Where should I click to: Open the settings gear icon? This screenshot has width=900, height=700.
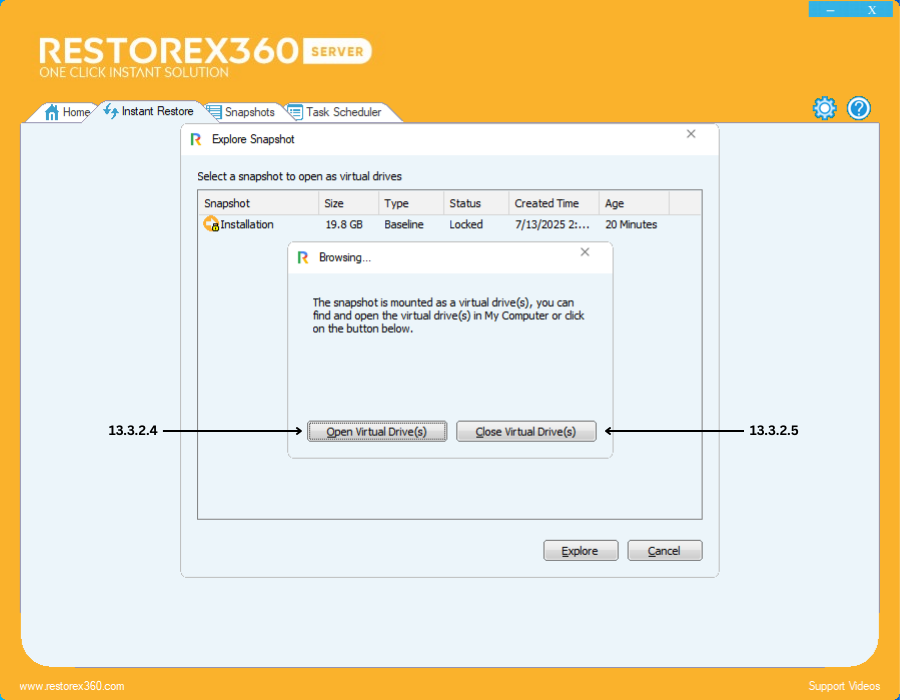pyautogui.click(x=824, y=108)
